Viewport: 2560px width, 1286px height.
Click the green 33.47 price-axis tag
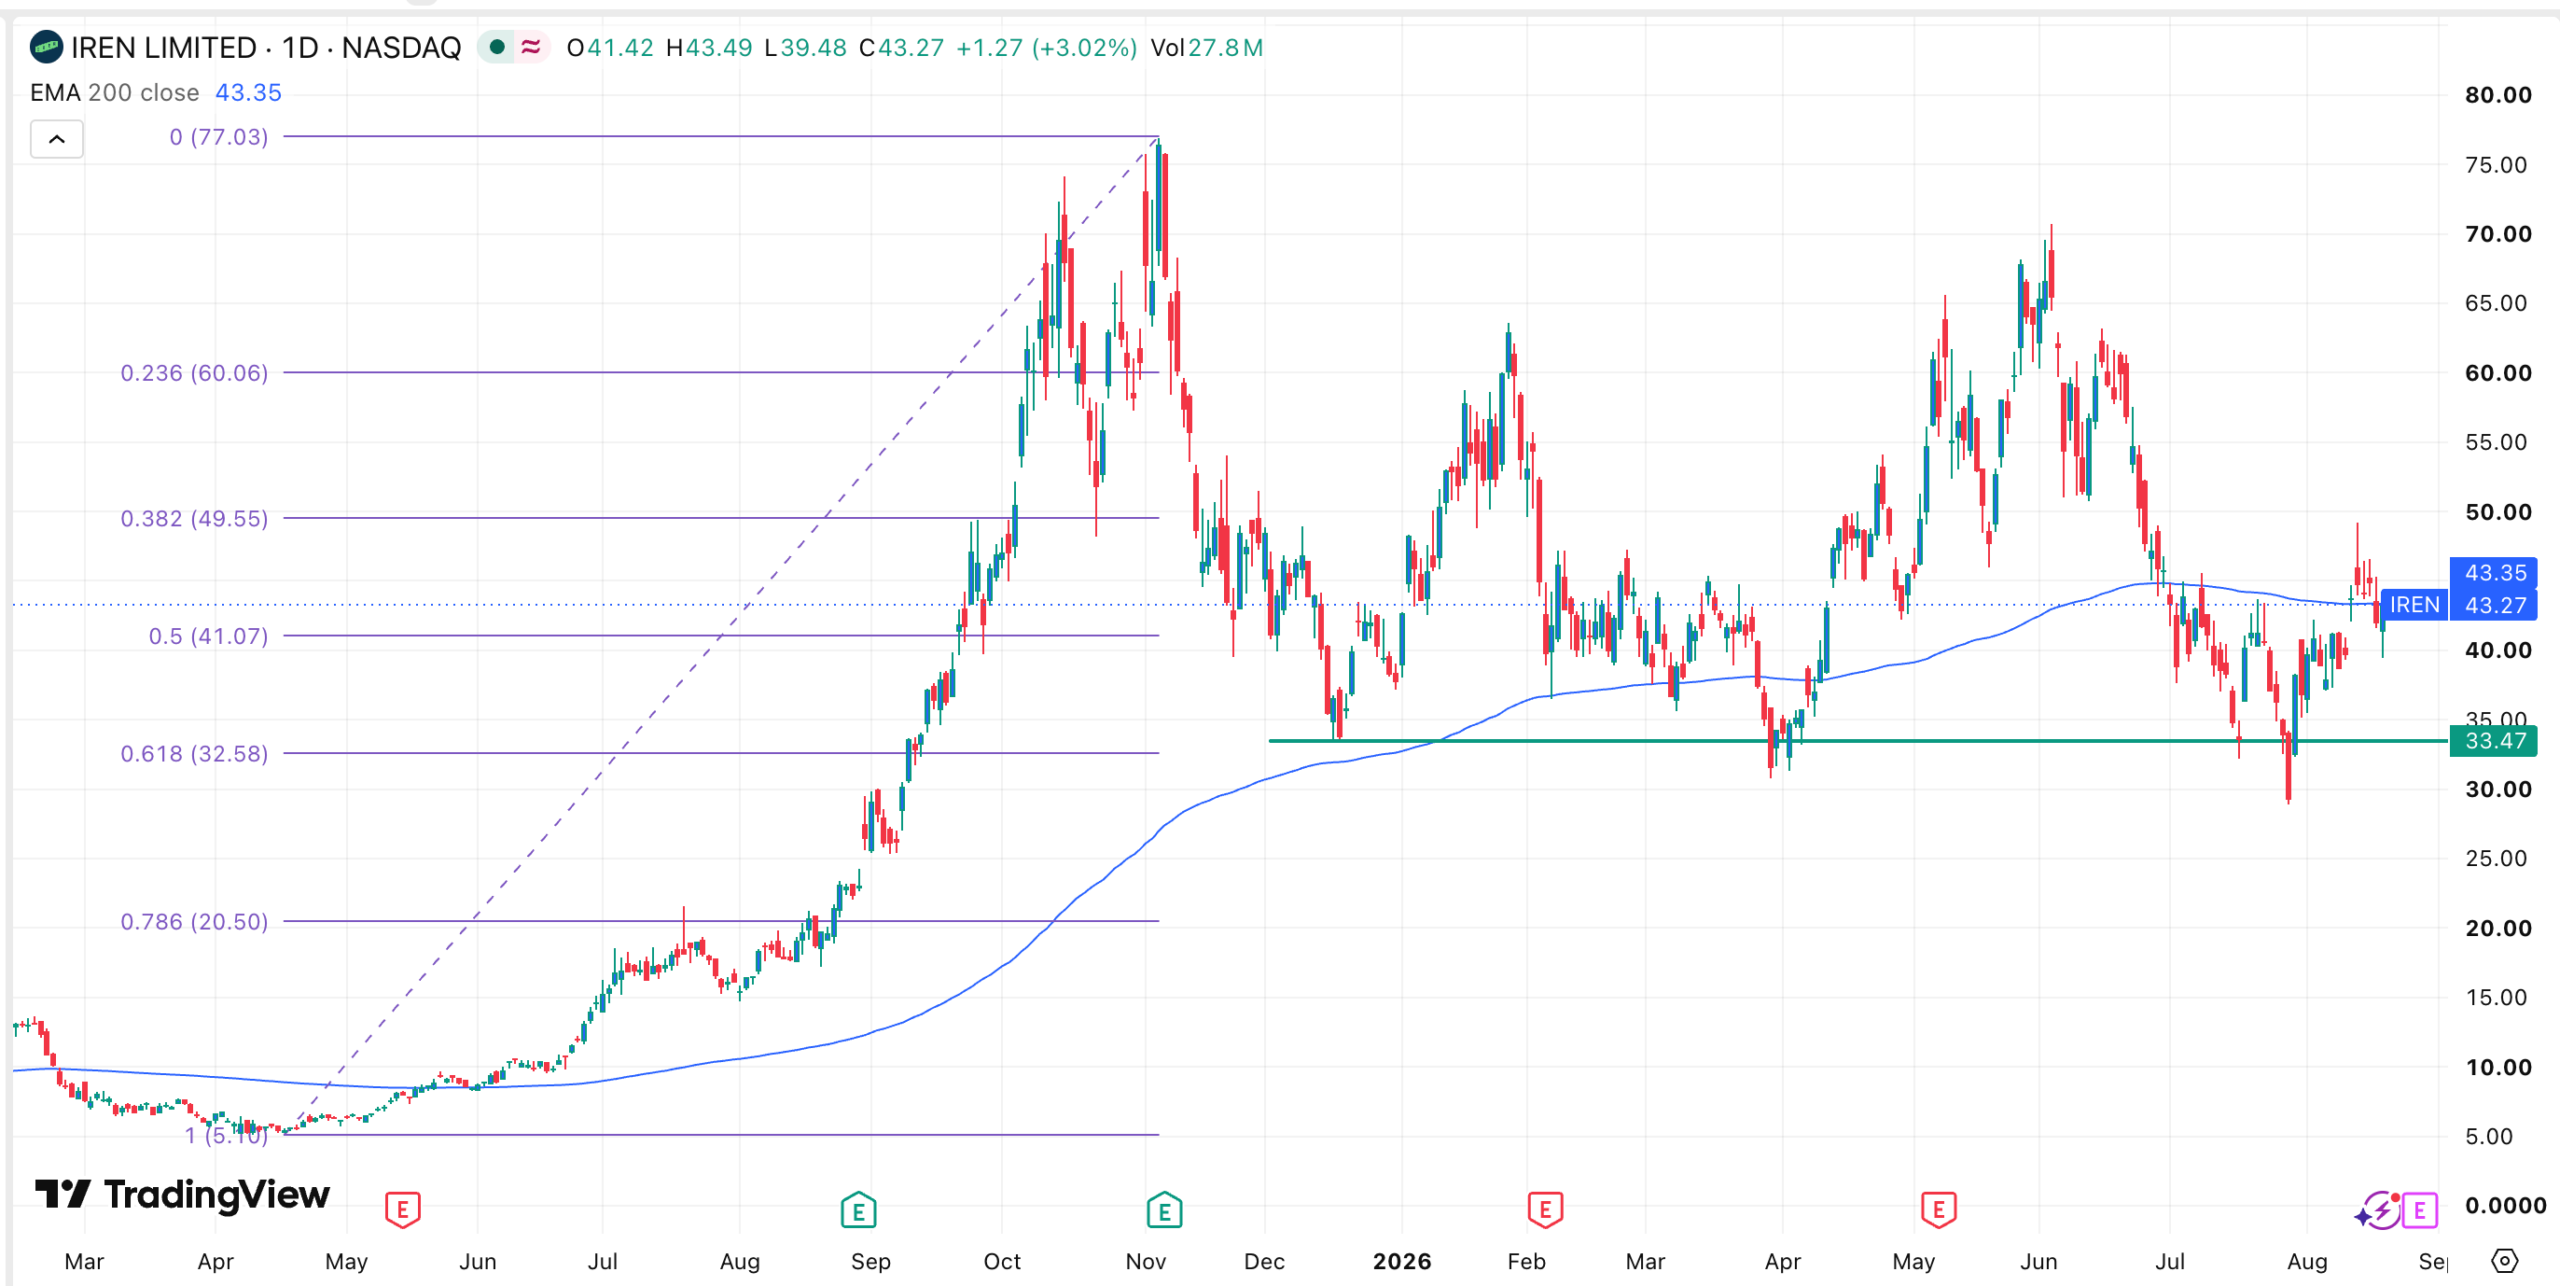tap(2494, 741)
